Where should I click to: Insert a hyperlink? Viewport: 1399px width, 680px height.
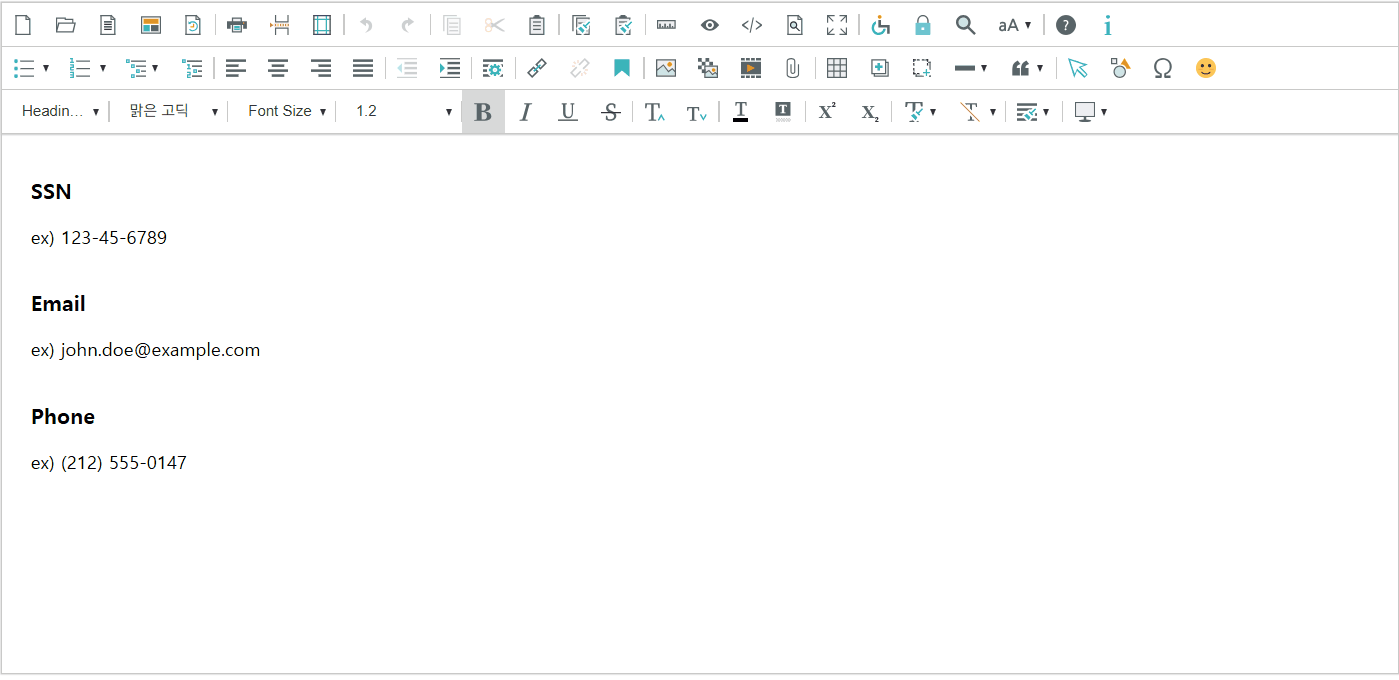(537, 68)
